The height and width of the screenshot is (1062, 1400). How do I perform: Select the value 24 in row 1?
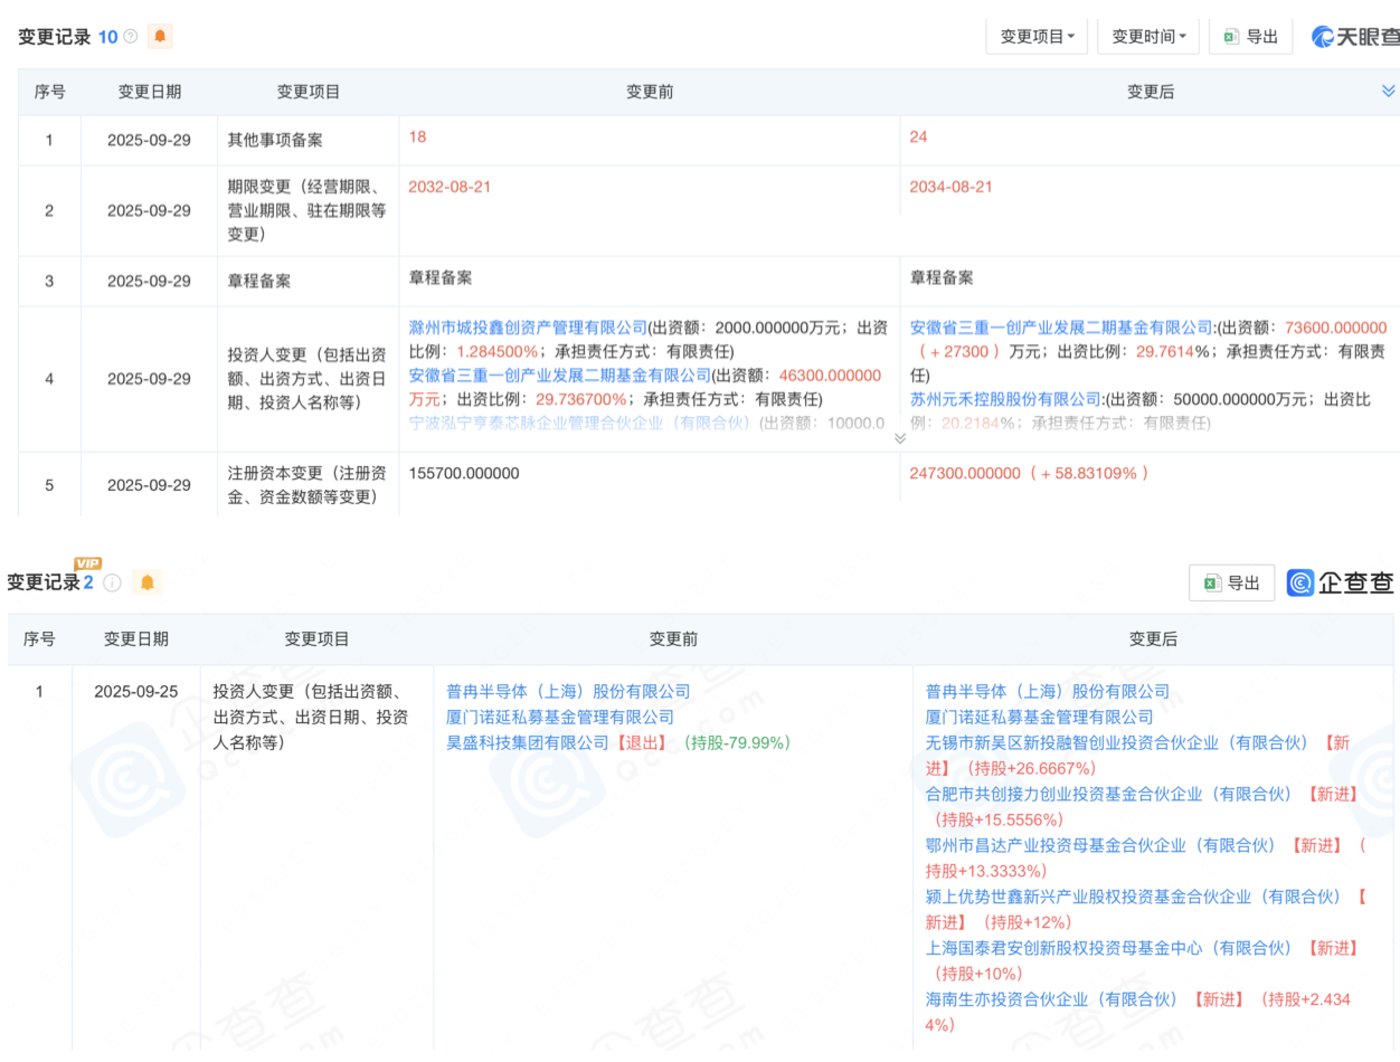point(918,137)
